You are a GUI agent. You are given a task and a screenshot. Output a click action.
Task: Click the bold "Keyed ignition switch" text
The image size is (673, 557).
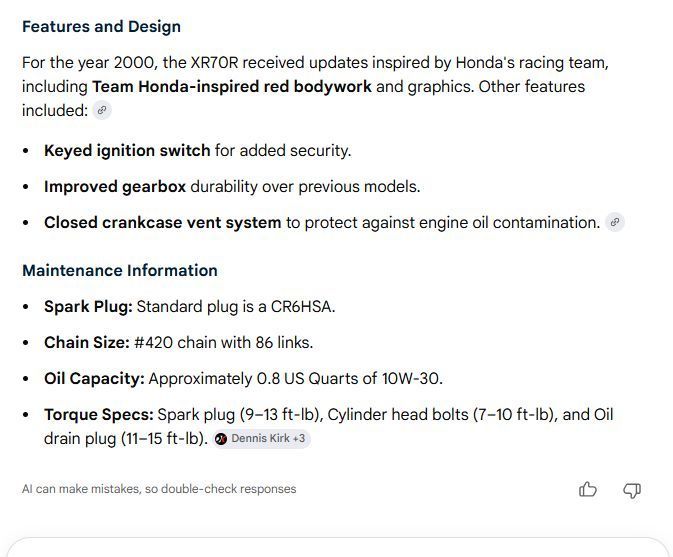(x=127, y=151)
